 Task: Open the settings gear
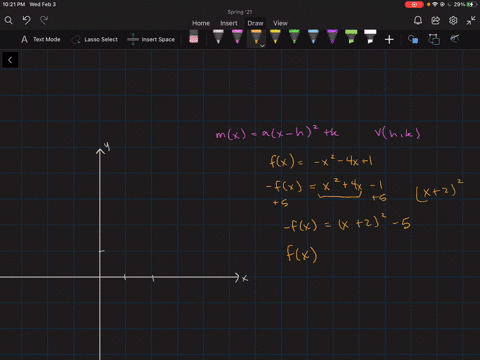click(x=453, y=21)
